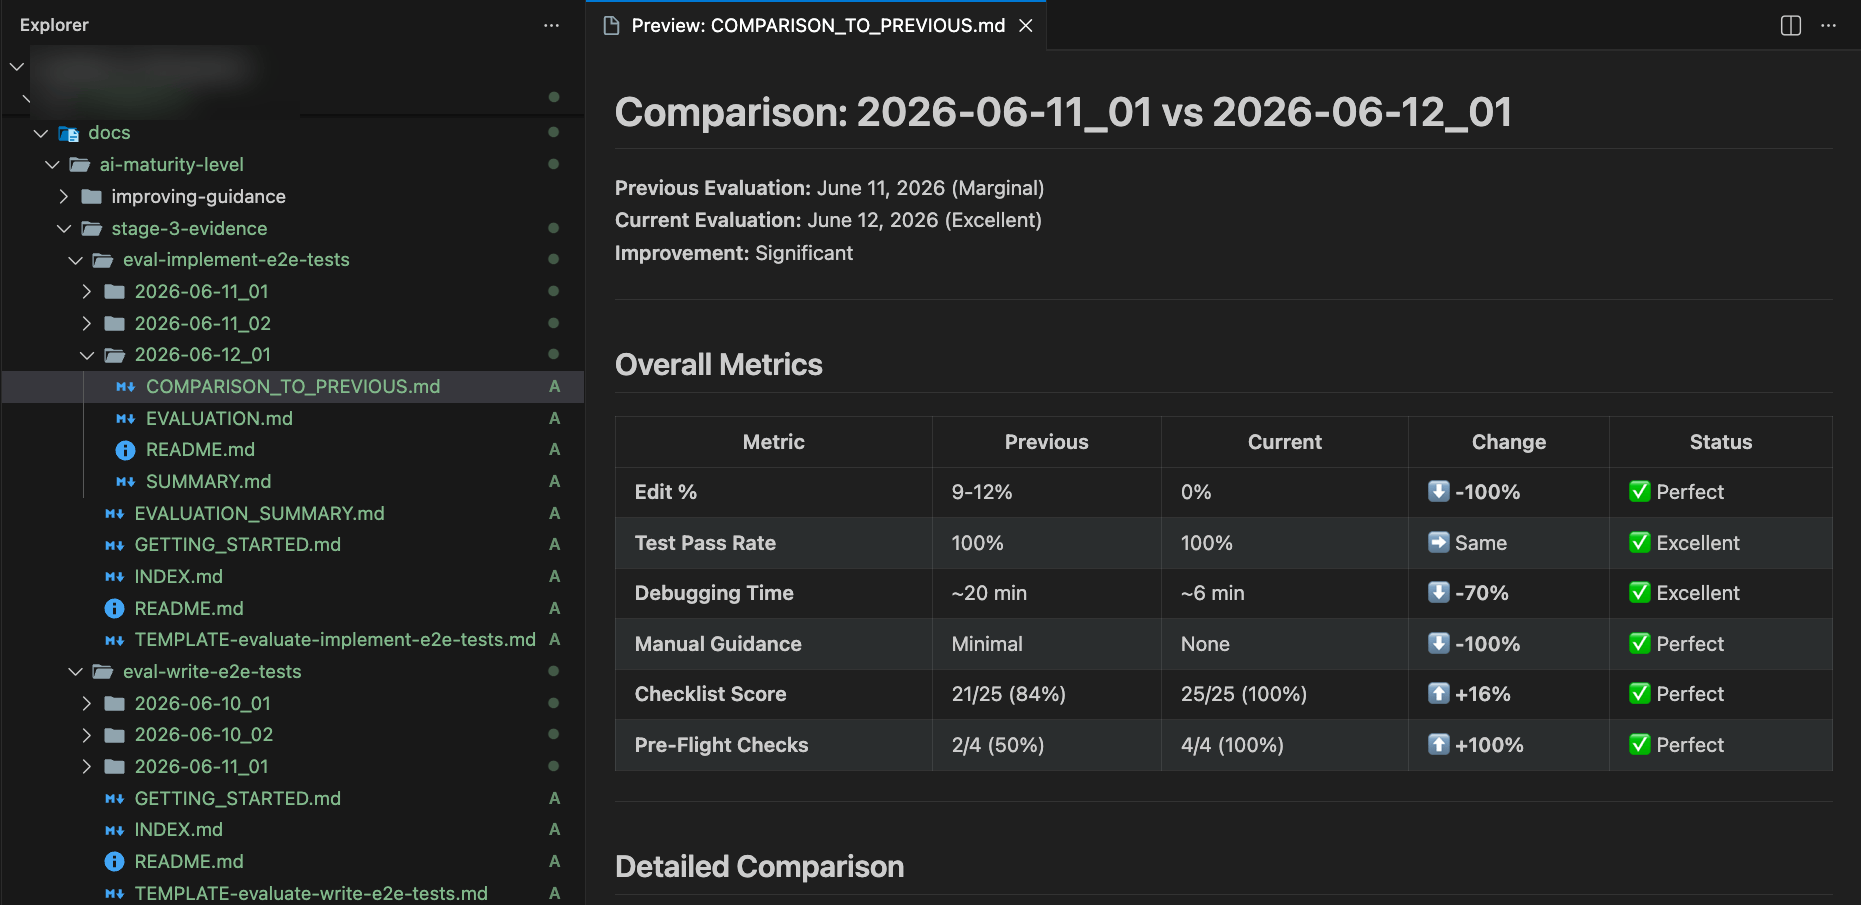Image resolution: width=1861 pixels, height=905 pixels.
Task: Open COMPARISON_TO_PREVIOUS.md in the tree
Action: pyautogui.click(x=293, y=386)
